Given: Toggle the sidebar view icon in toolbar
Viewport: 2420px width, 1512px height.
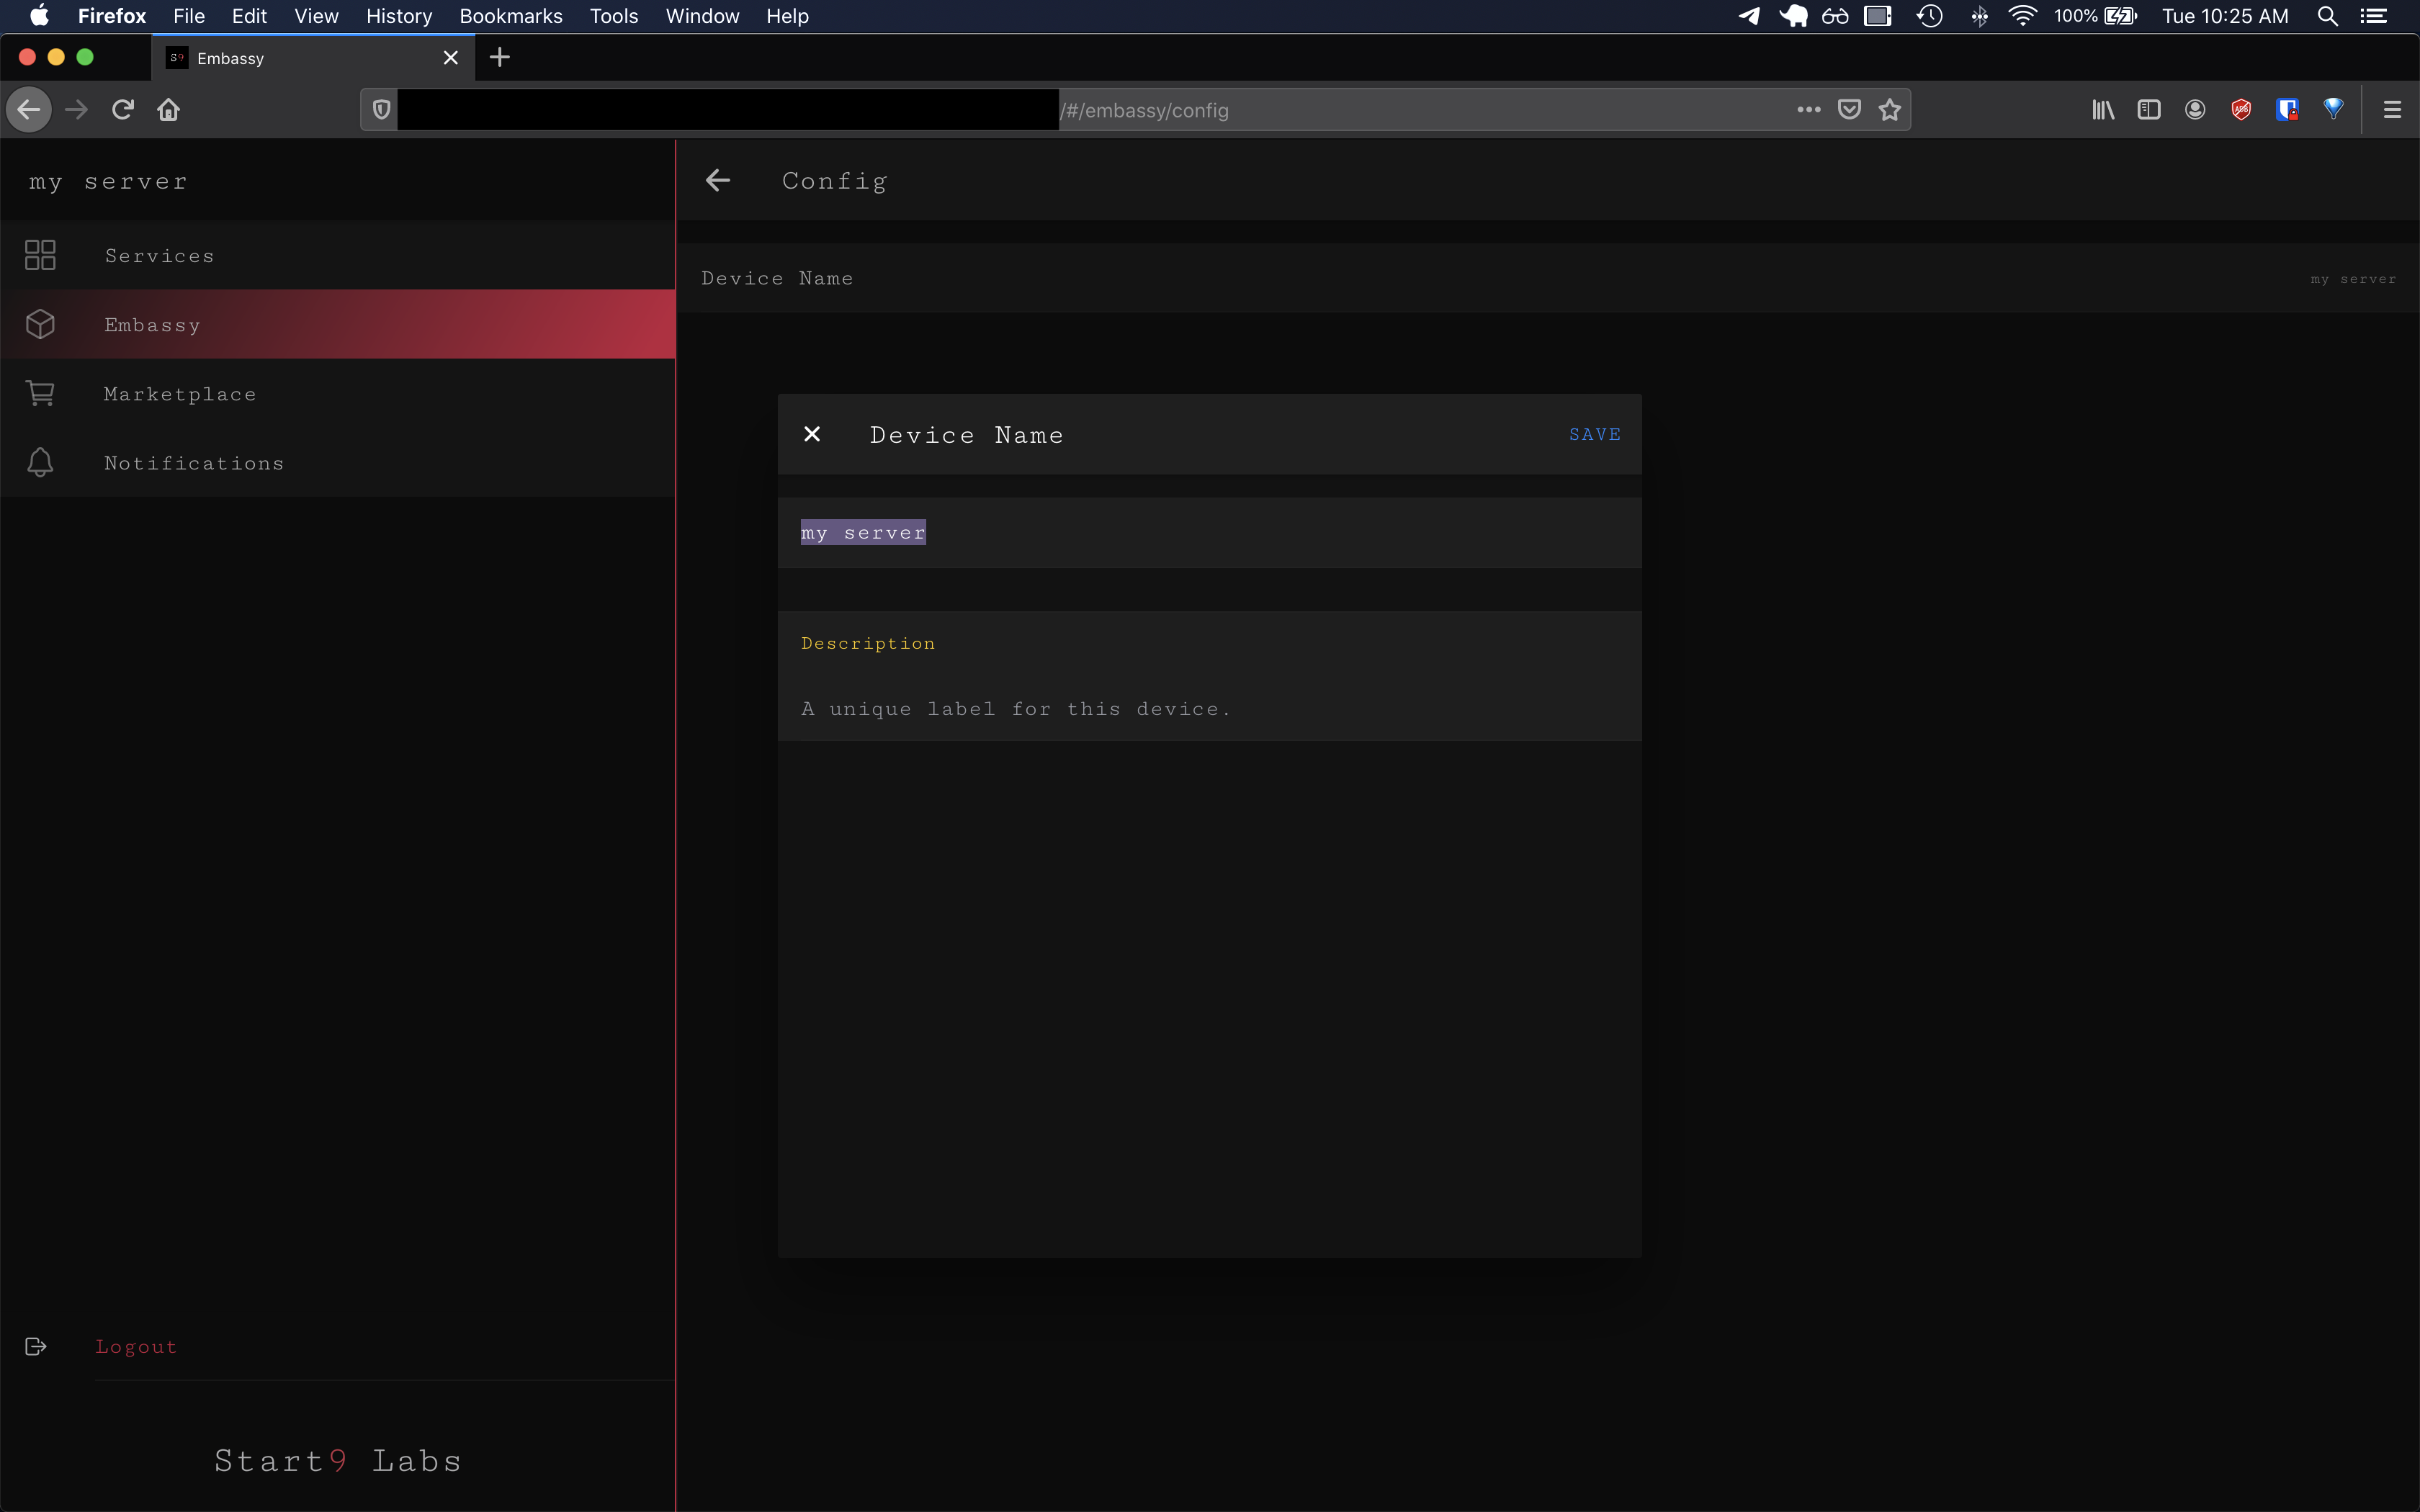Looking at the screenshot, I should [x=2148, y=110].
